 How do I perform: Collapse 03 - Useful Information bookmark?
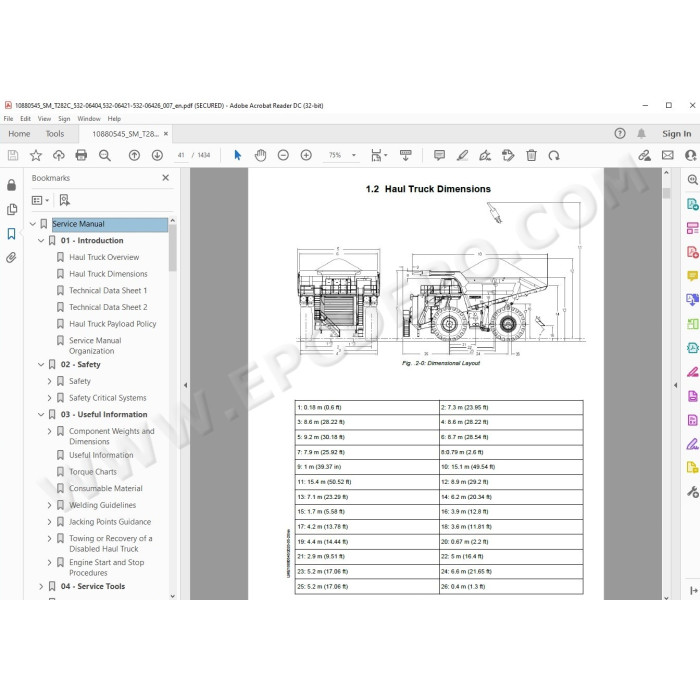pyautogui.click(x=41, y=415)
